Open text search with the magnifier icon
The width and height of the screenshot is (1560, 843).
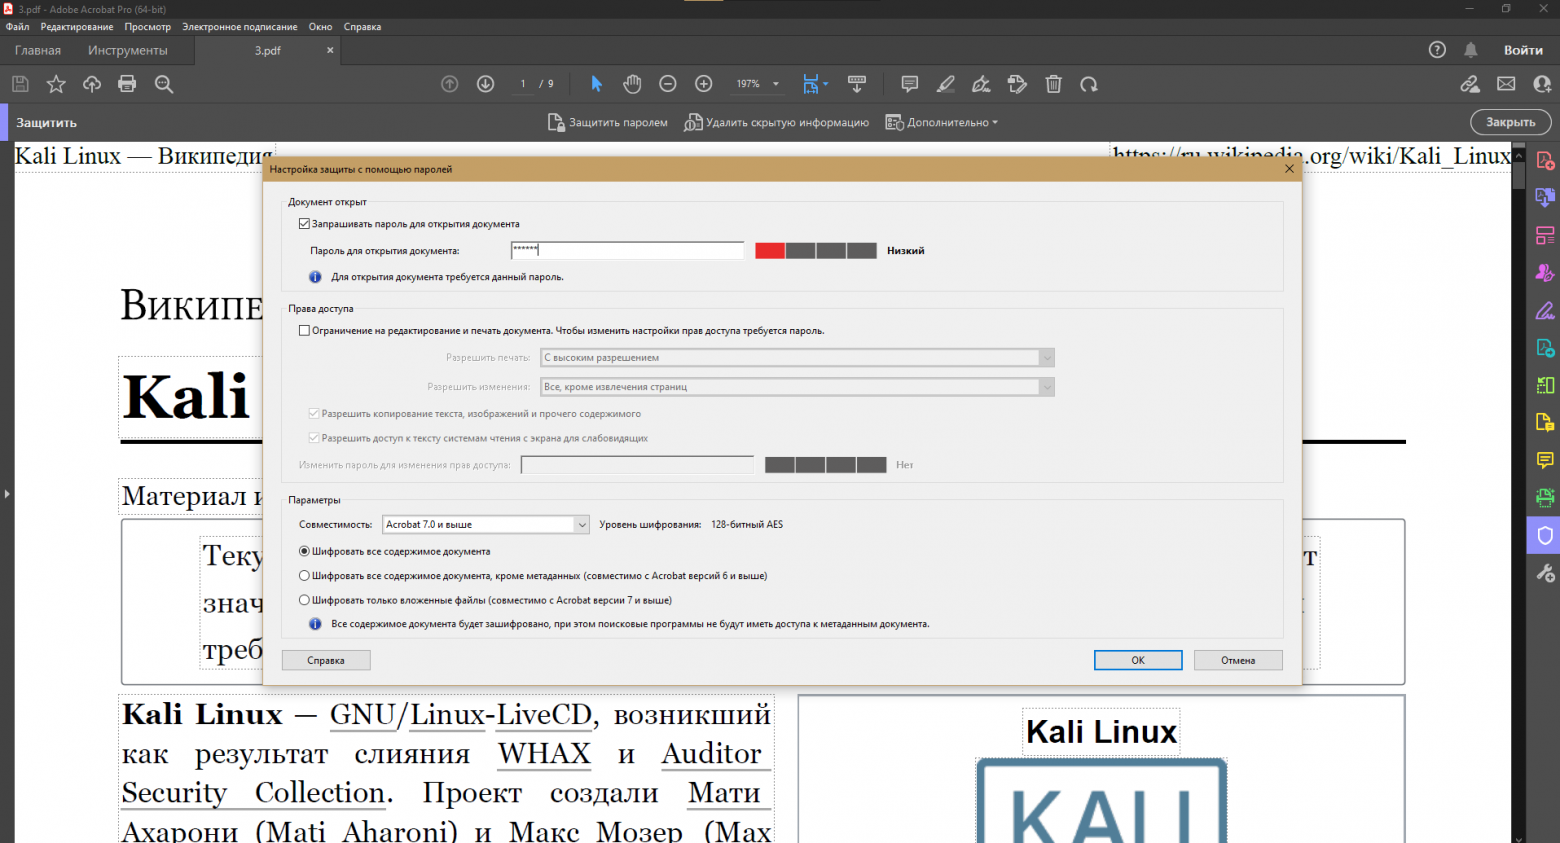tap(164, 84)
